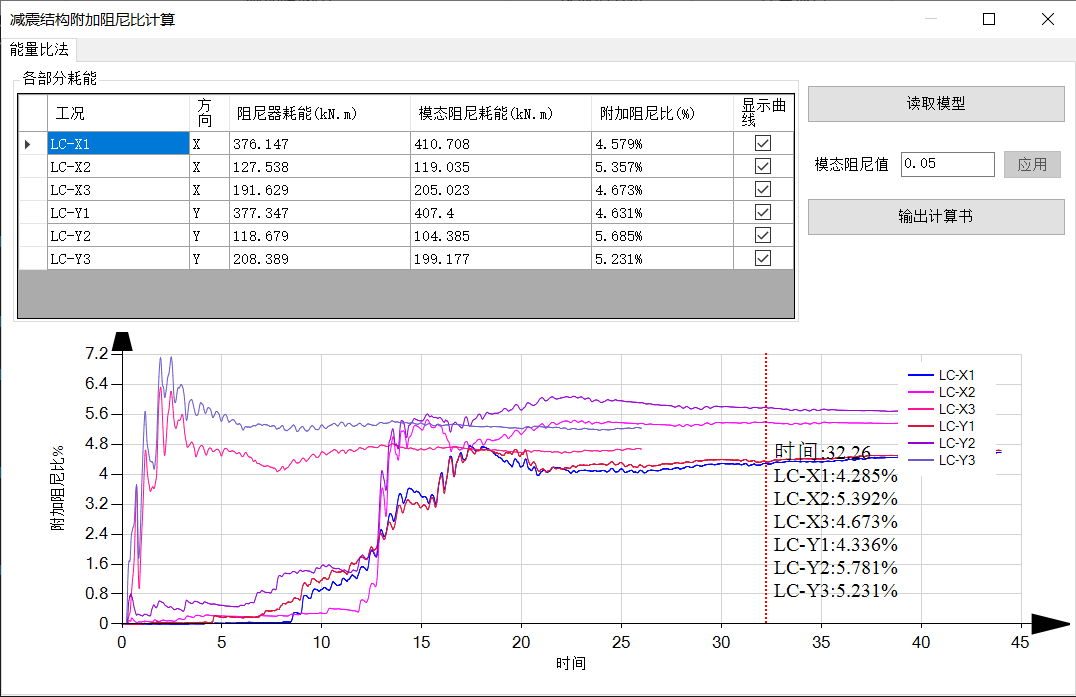Click the 读取模型 button
1076x697 pixels.
click(x=935, y=104)
